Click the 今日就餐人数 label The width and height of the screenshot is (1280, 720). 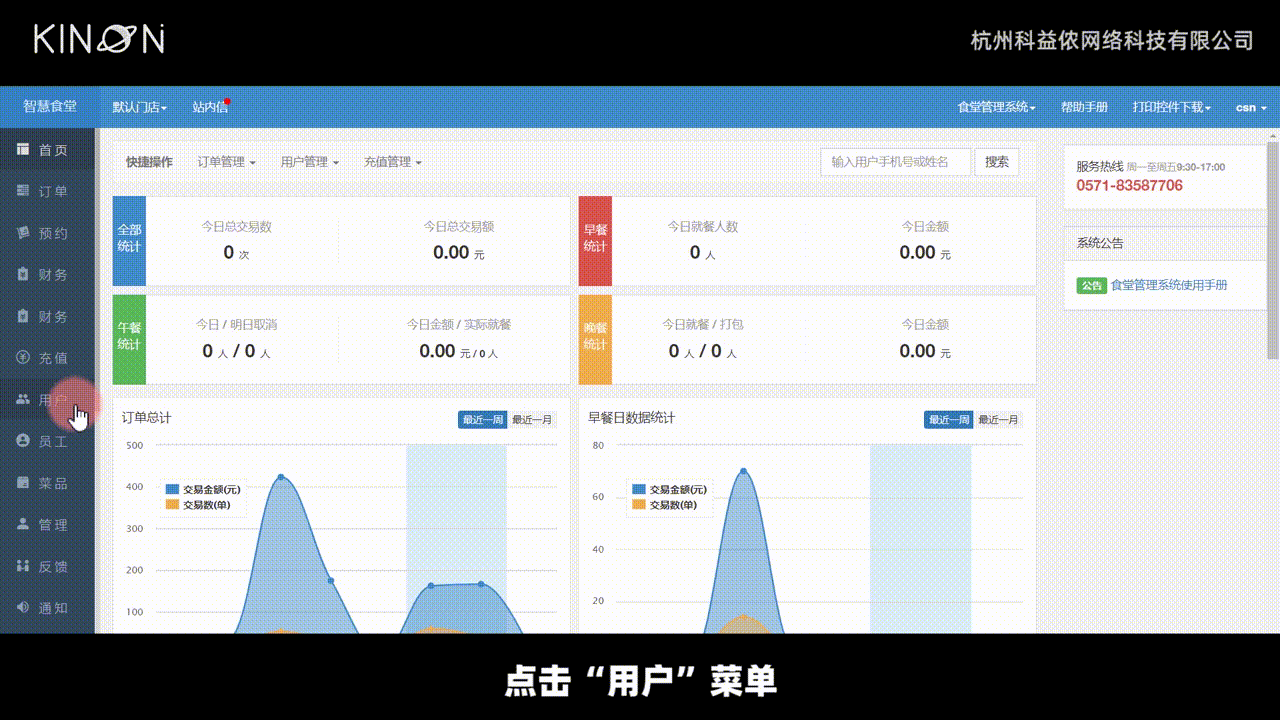point(703,227)
